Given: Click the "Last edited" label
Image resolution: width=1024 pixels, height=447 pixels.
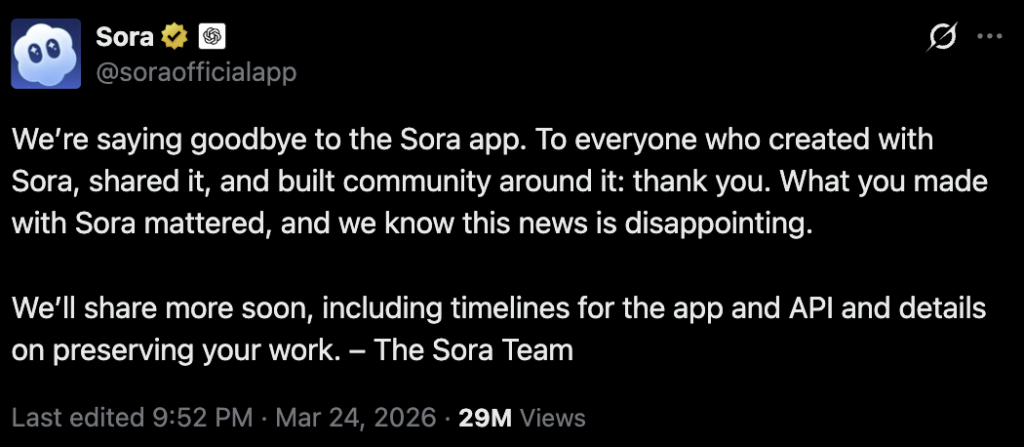Looking at the screenshot, I should tap(71, 416).
